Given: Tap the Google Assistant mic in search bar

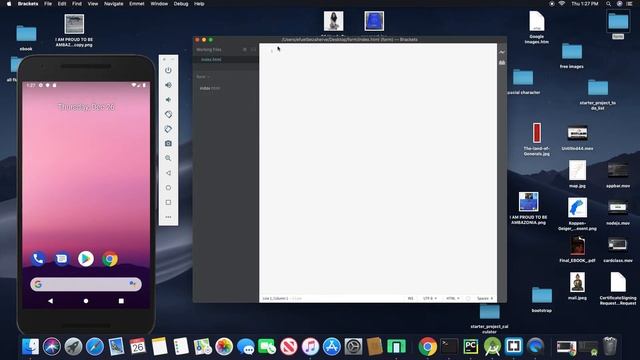Looking at the screenshot, I should [132, 284].
